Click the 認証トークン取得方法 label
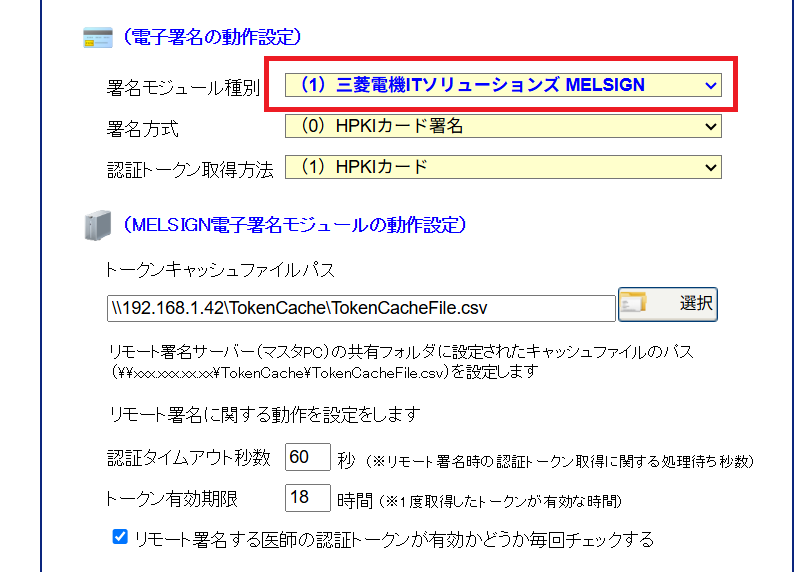This screenshot has height=572, width=803. [190, 170]
